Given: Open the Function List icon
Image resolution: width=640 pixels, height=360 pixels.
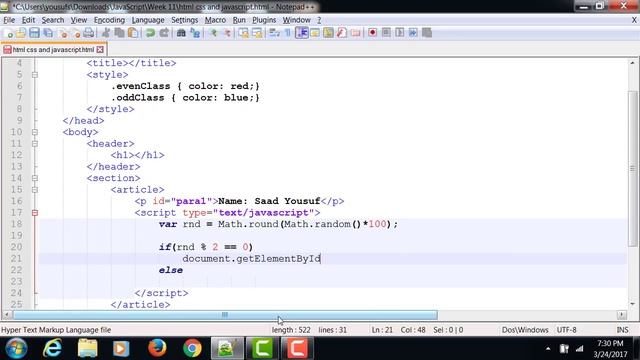Looking at the screenshot, I should click(x=342, y=33).
